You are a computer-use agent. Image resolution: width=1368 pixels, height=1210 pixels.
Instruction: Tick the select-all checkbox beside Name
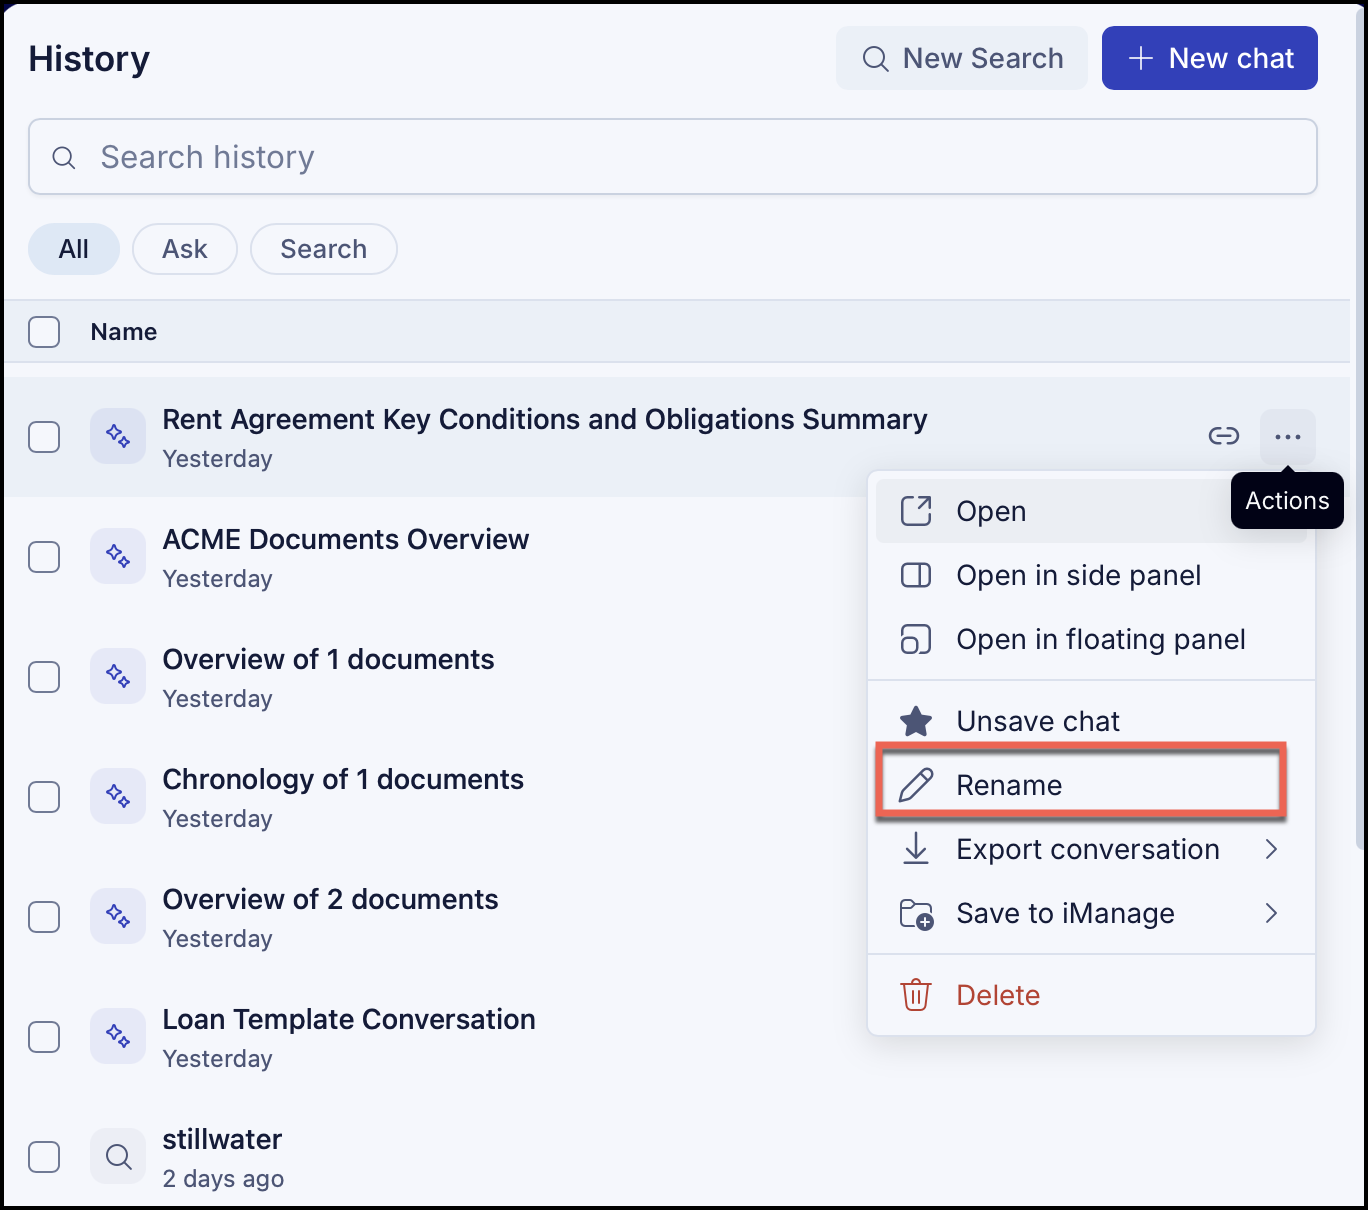click(44, 332)
